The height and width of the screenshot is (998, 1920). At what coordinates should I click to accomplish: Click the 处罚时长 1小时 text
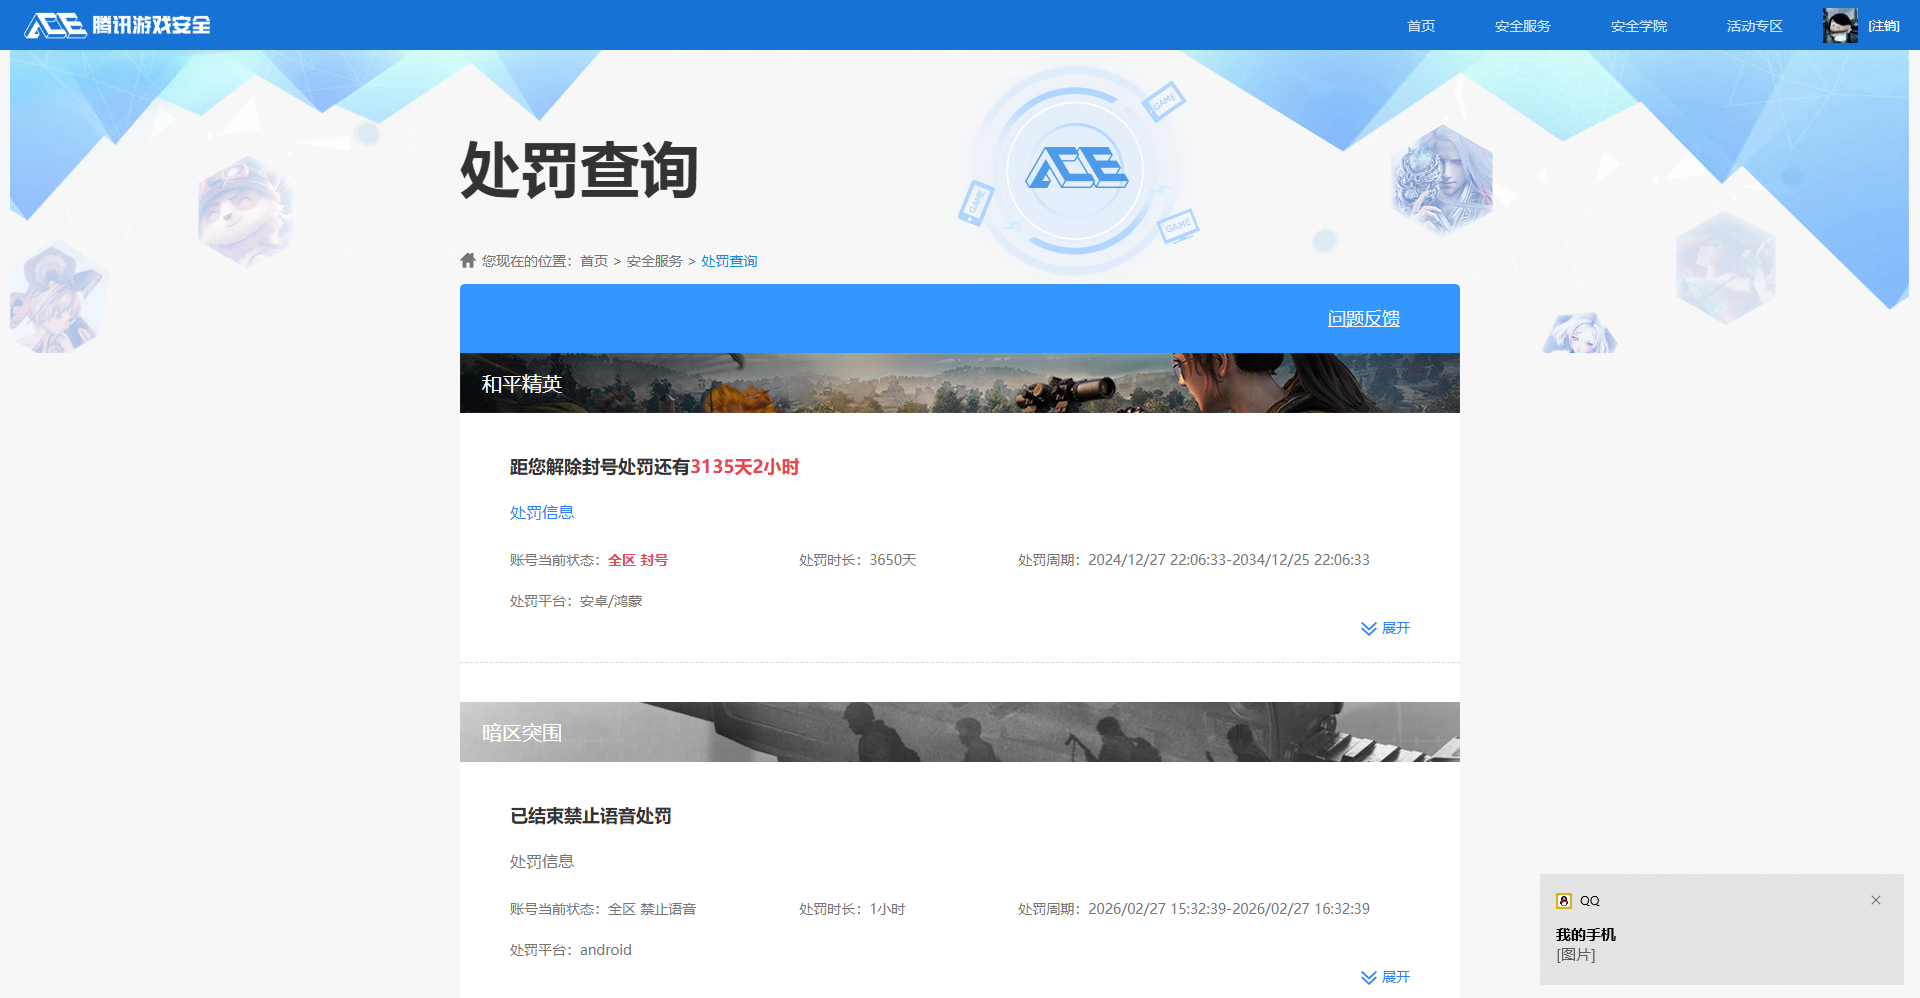[x=852, y=909]
